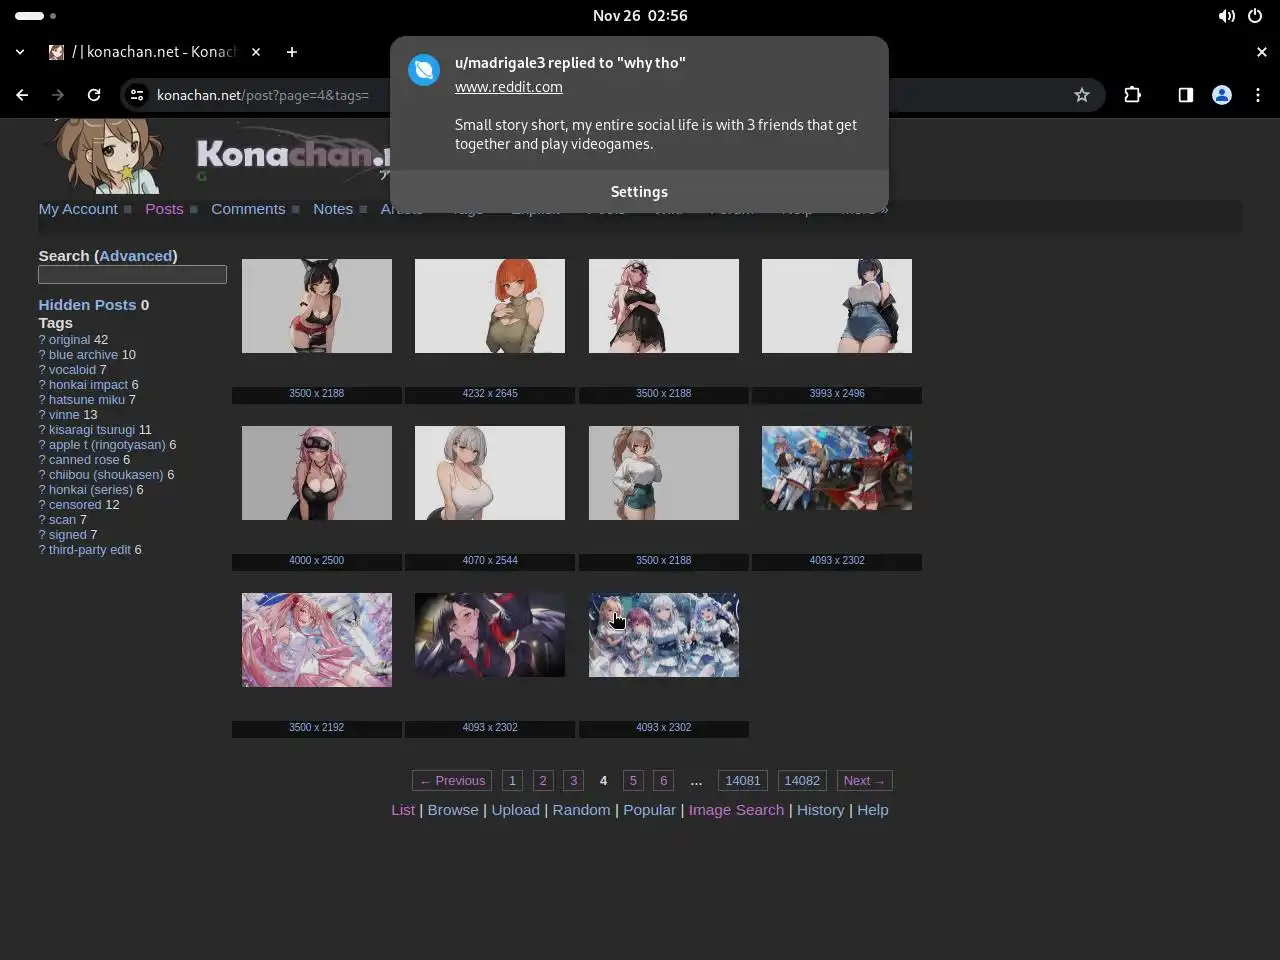Open the Notes menu item
Image resolution: width=1280 pixels, height=960 pixels.
pyautogui.click(x=333, y=209)
